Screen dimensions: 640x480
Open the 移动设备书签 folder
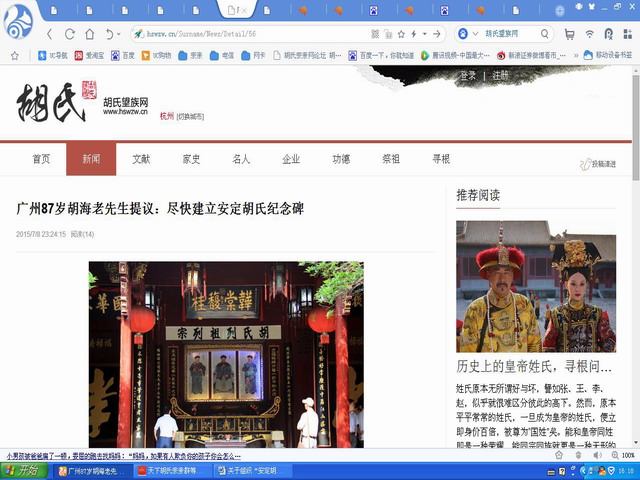coord(608,56)
